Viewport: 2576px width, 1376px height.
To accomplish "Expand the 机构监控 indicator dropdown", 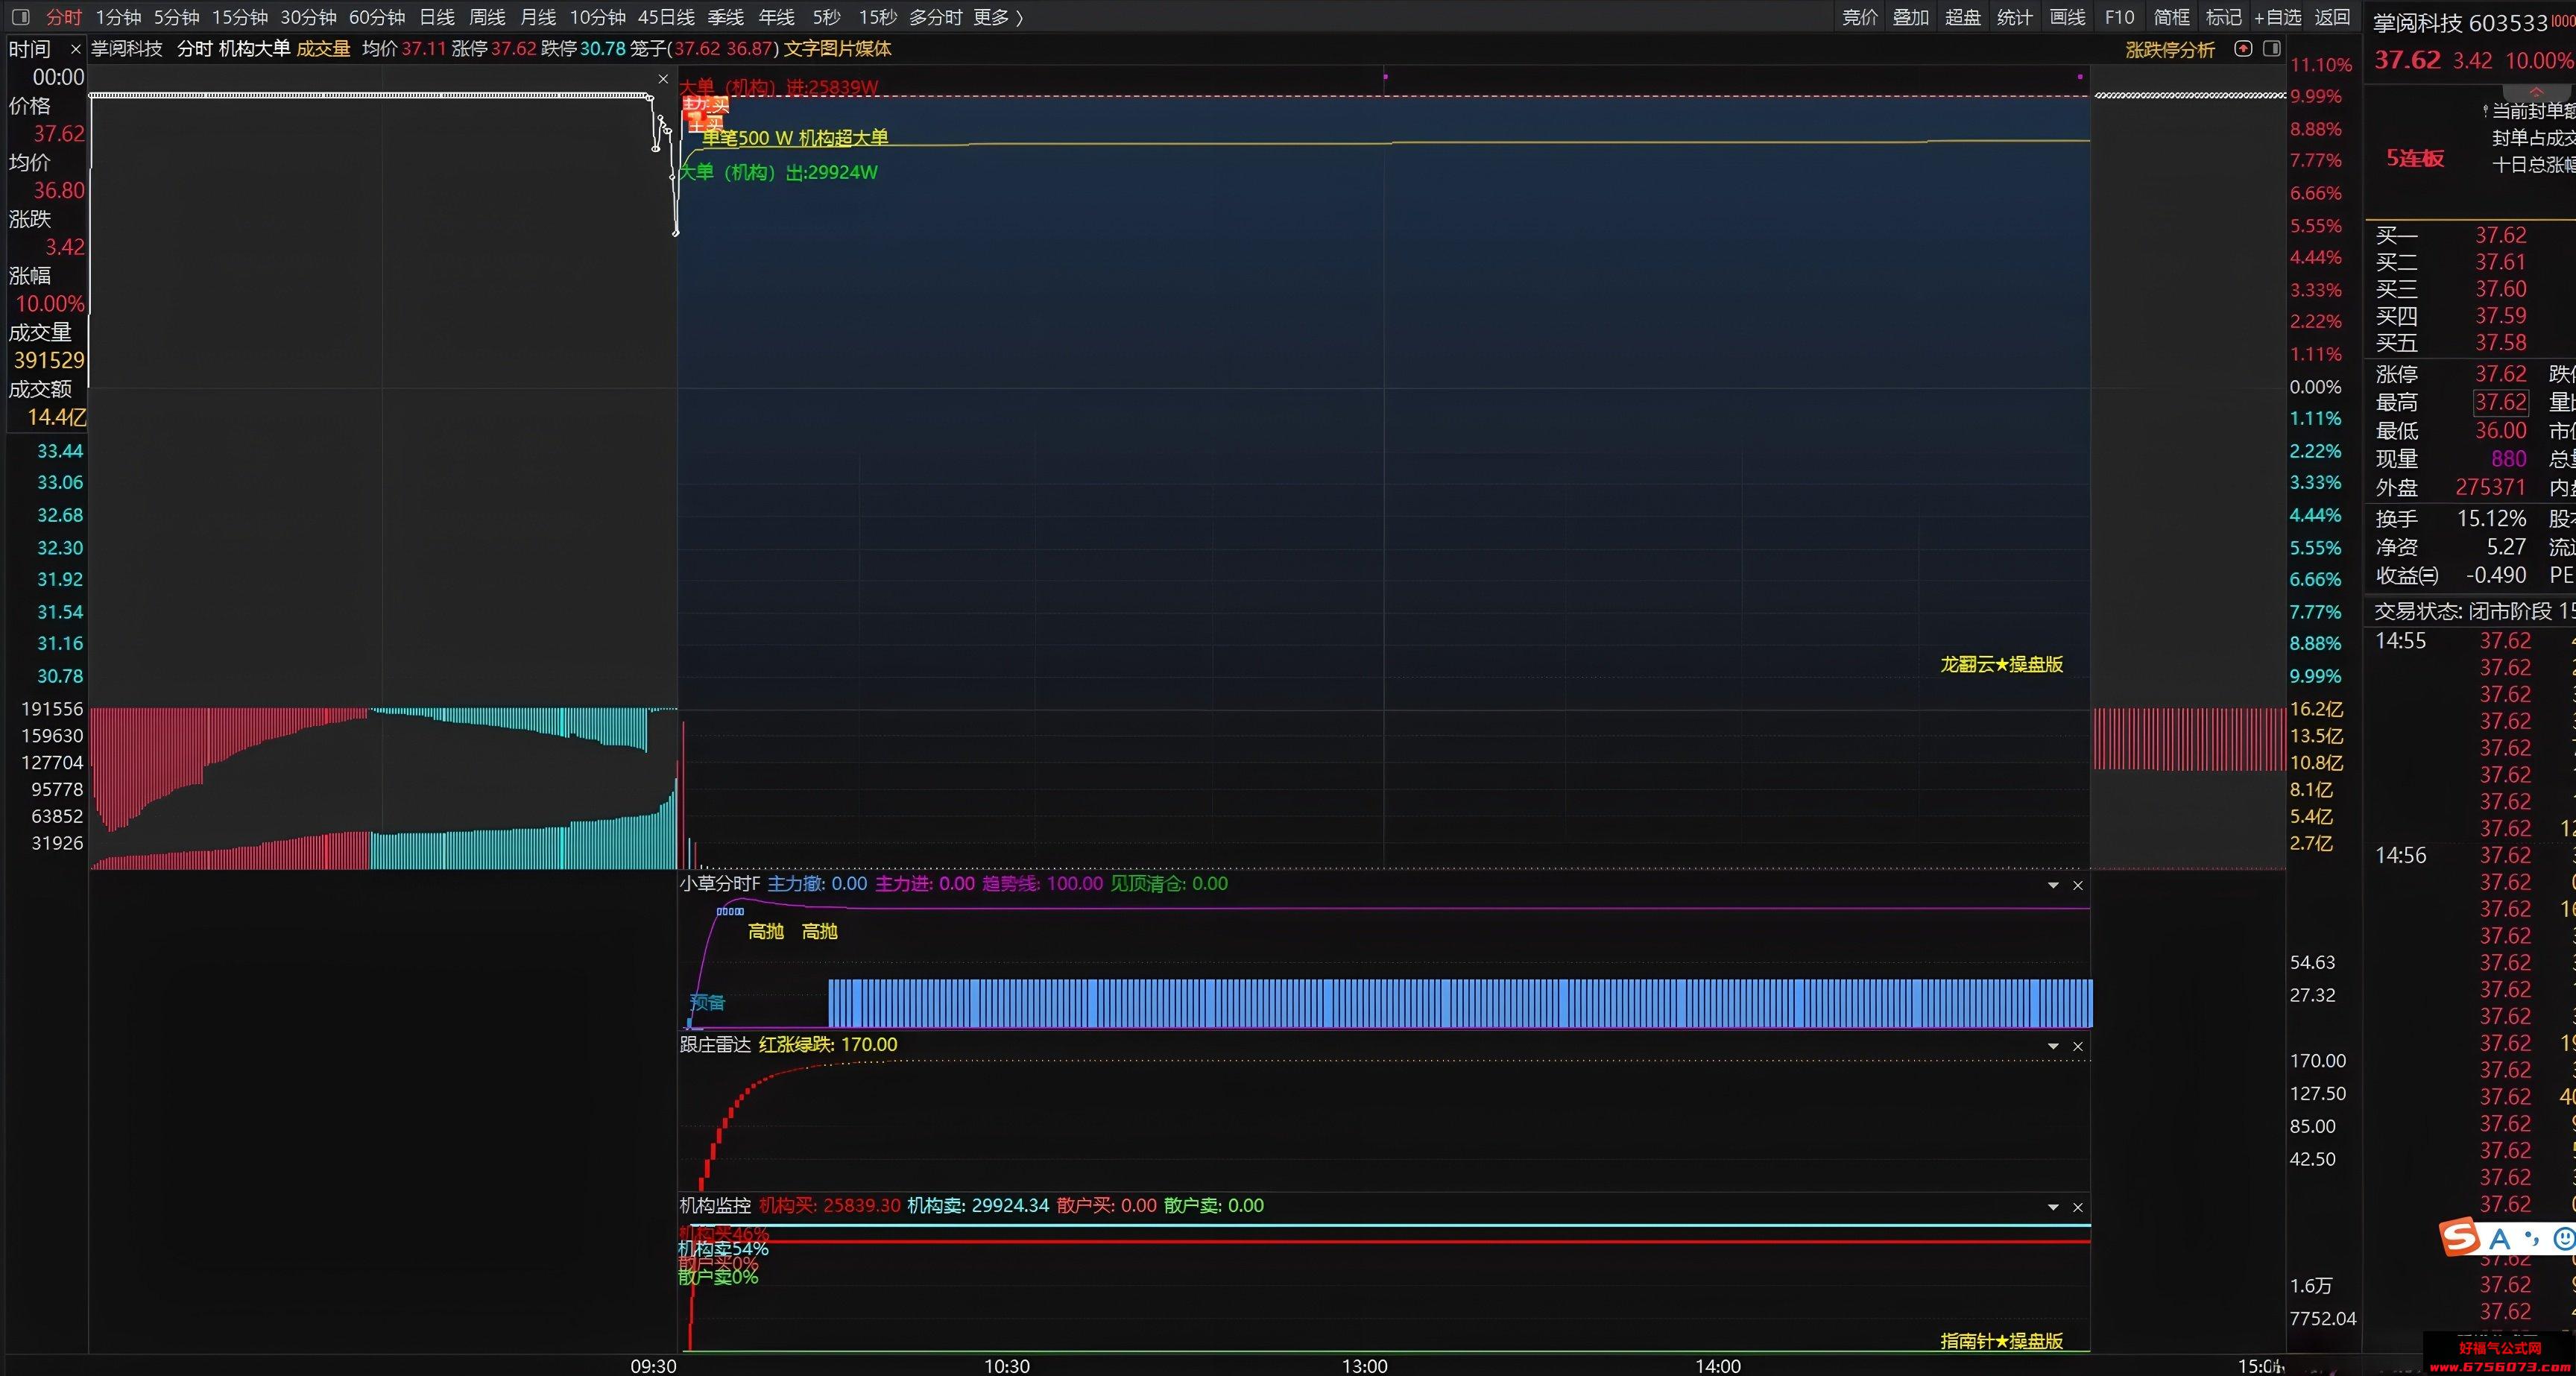I will (2053, 1207).
